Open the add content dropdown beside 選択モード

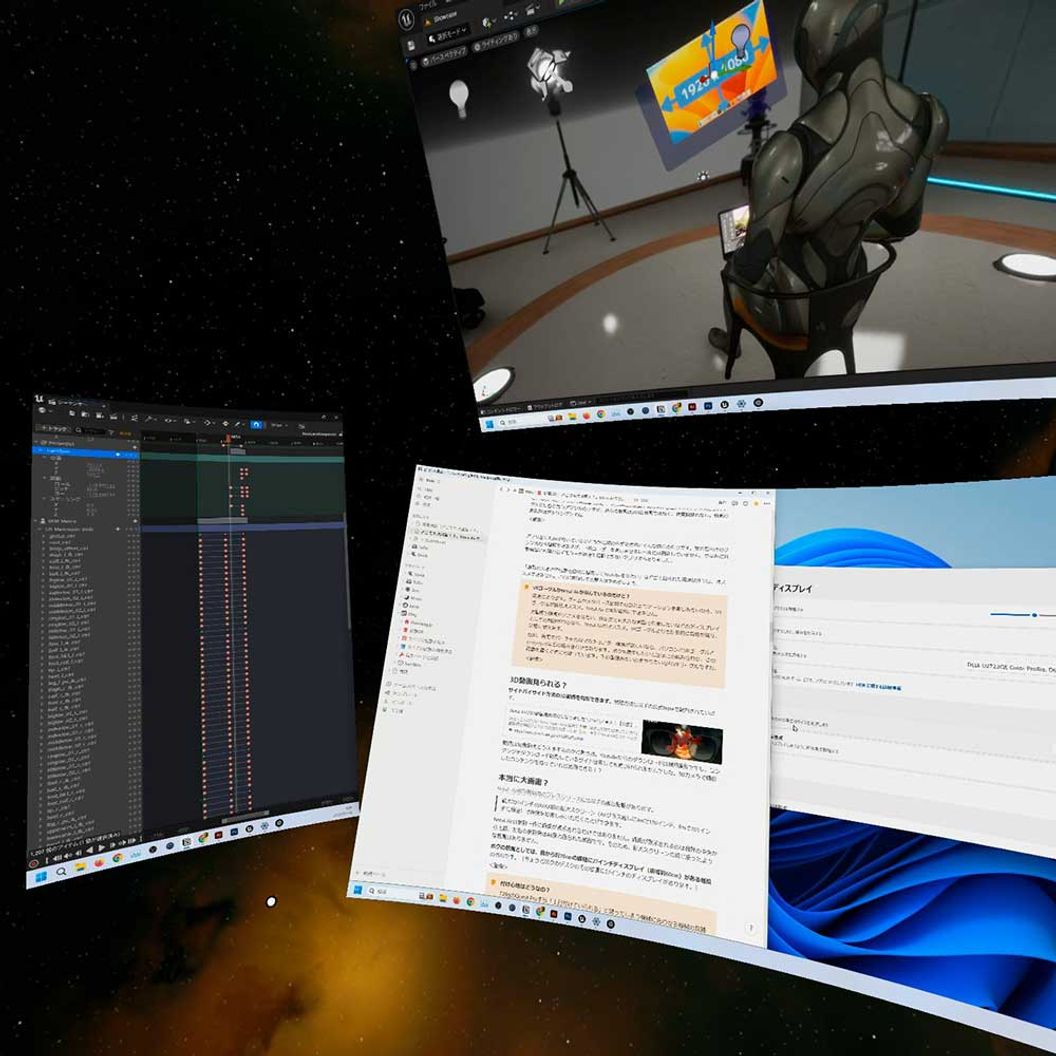(488, 23)
